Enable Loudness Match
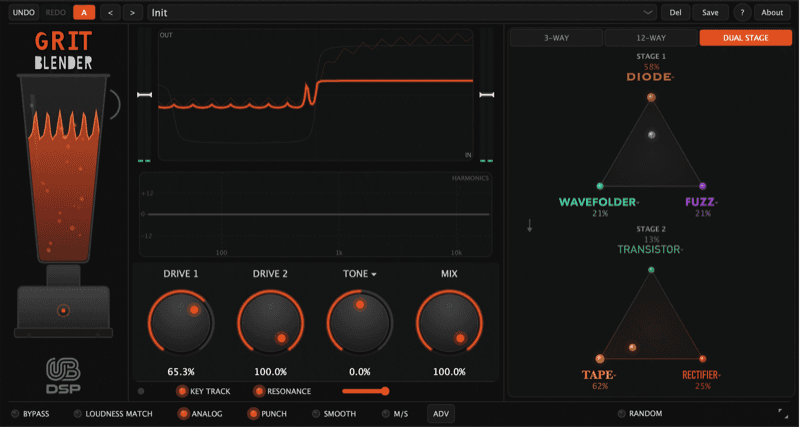800x427 pixels. coord(113,414)
